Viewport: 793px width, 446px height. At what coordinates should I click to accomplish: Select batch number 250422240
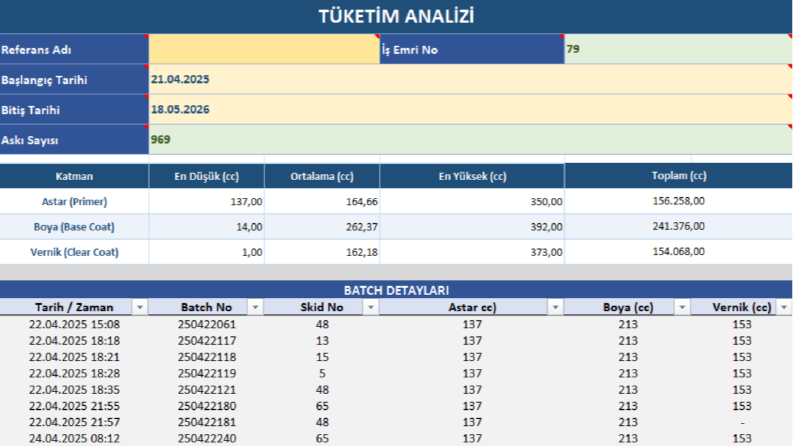coord(206,438)
